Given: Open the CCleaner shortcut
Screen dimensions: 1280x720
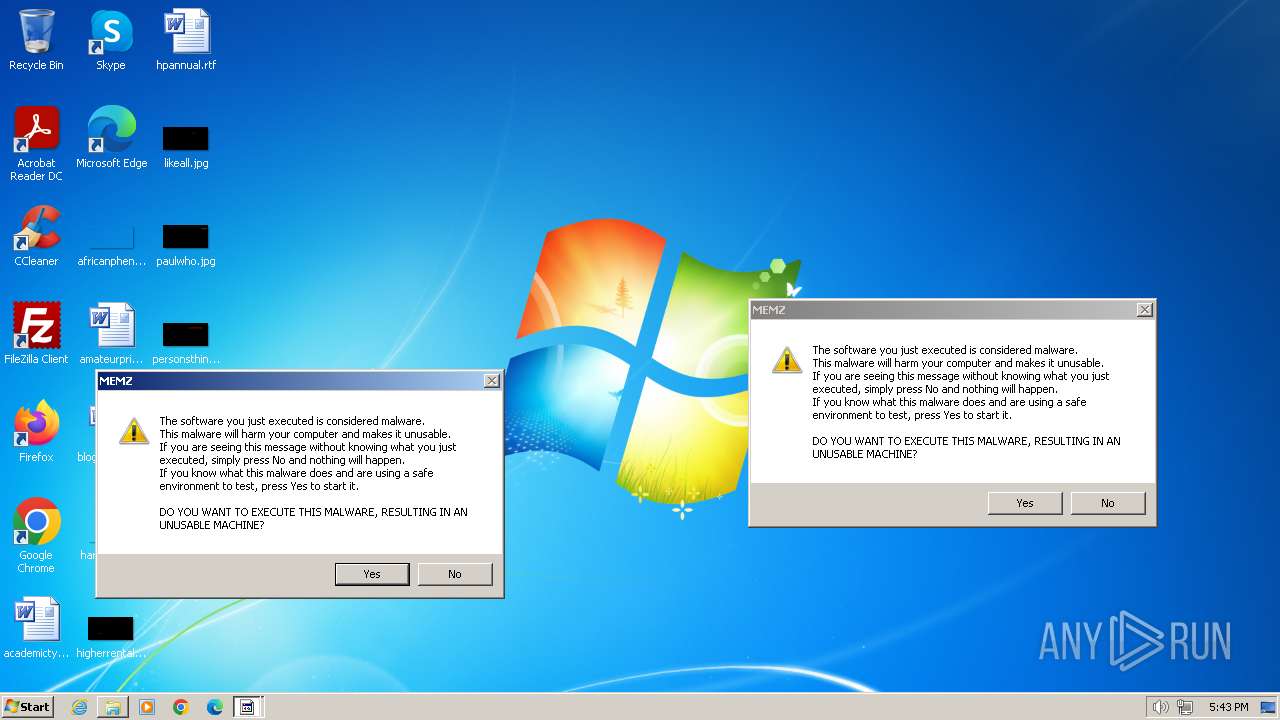Looking at the screenshot, I should [x=36, y=235].
